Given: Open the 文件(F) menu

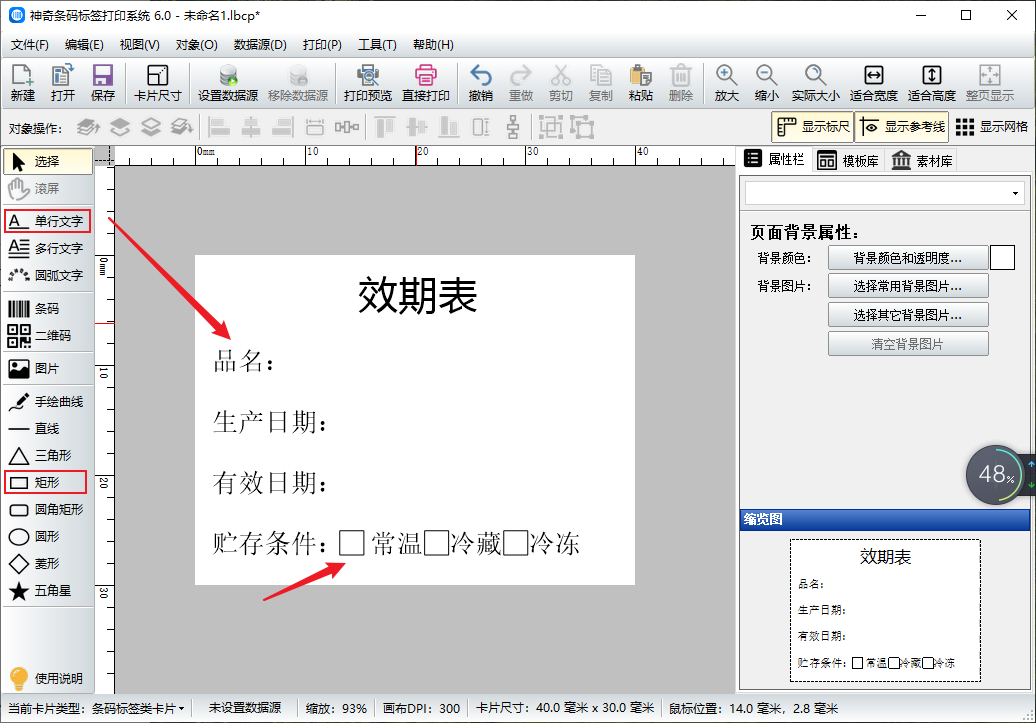Looking at the screenshot, I should [30, 45].
